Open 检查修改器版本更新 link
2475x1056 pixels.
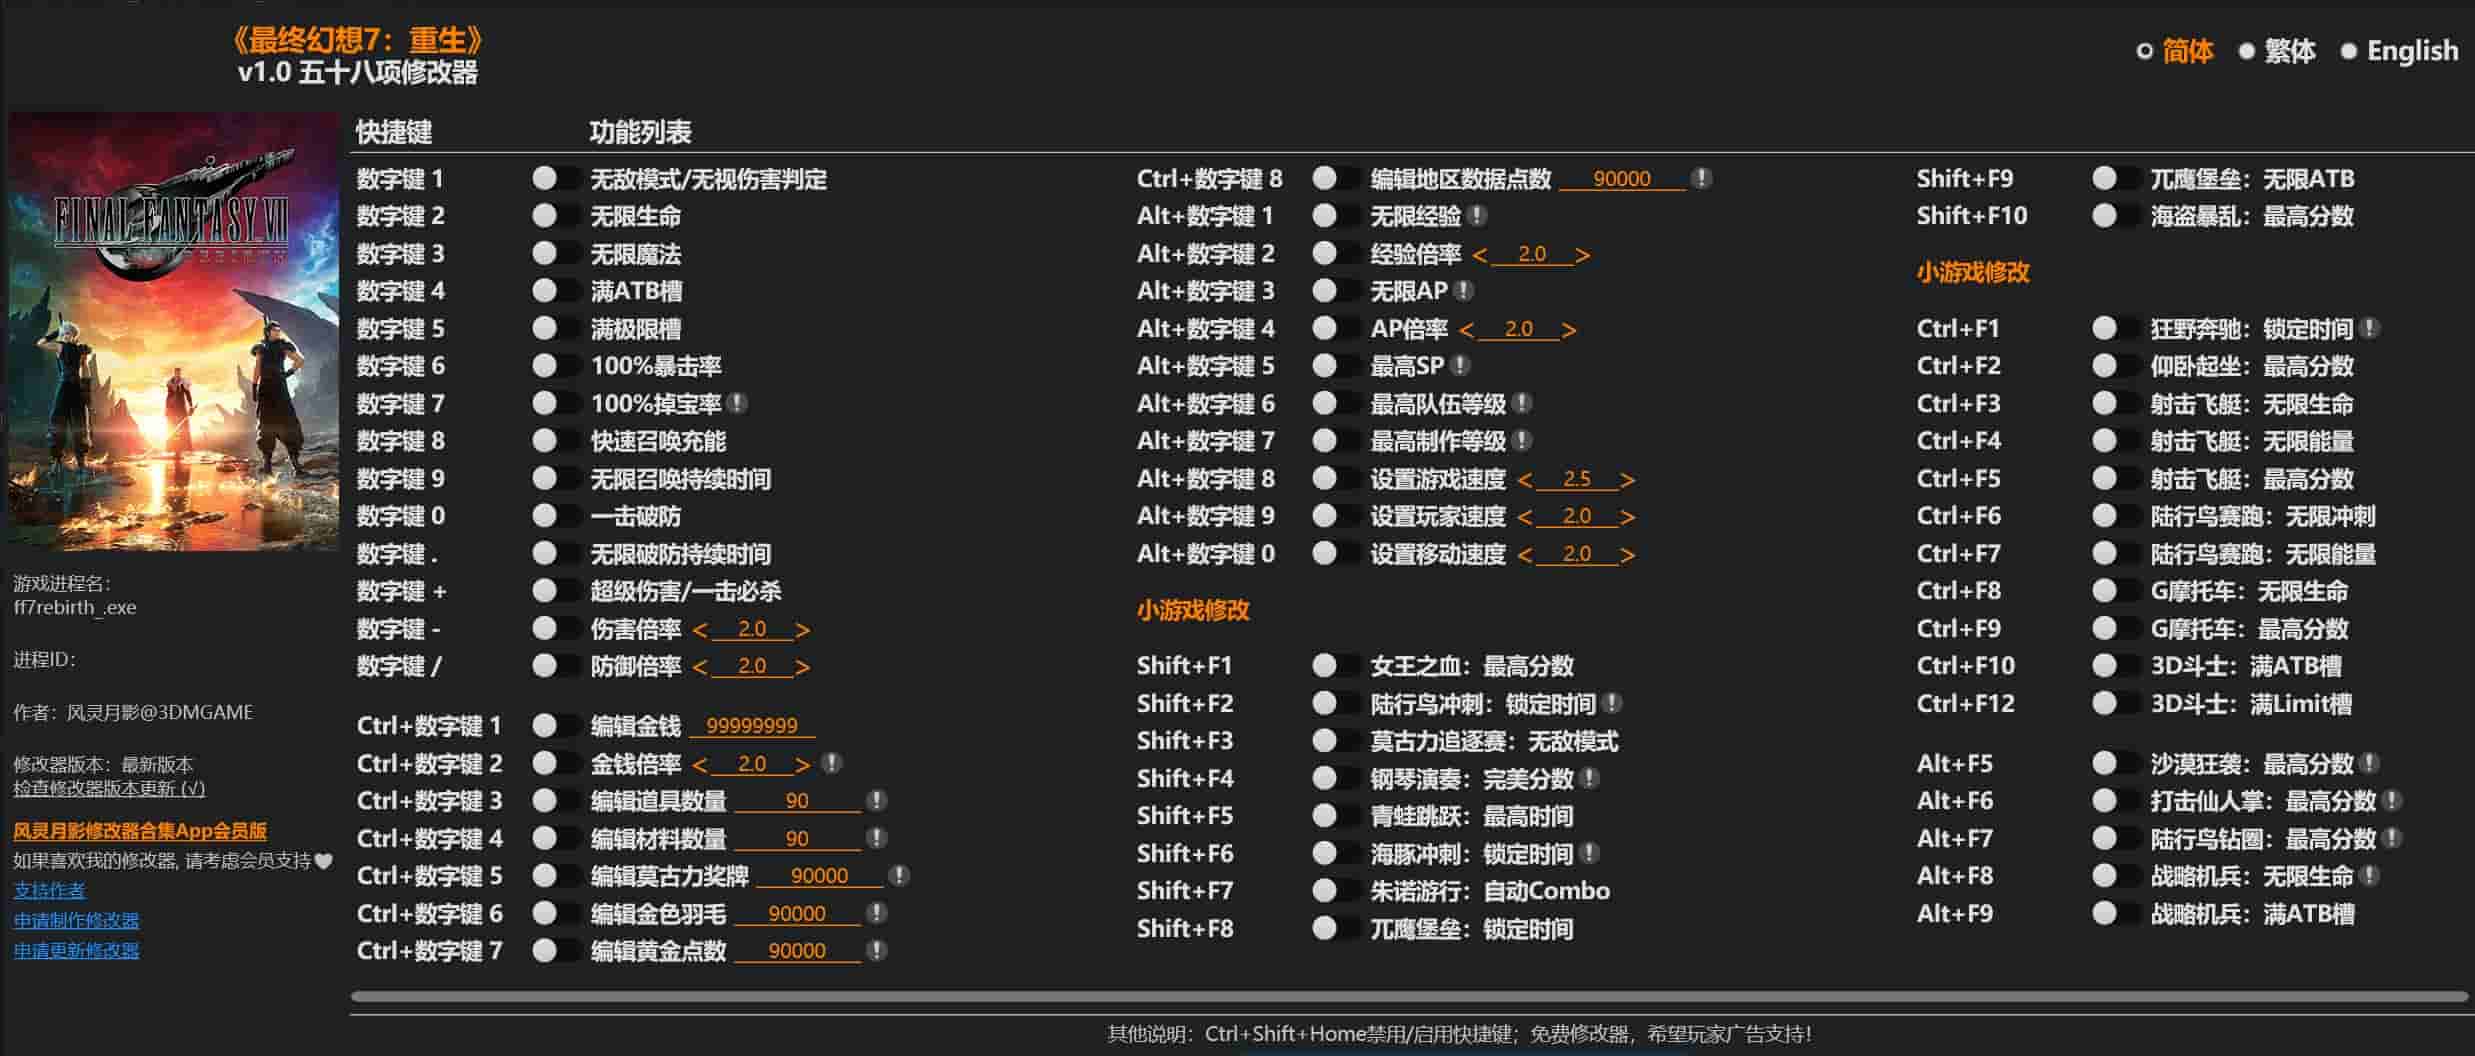coord(109,788)
